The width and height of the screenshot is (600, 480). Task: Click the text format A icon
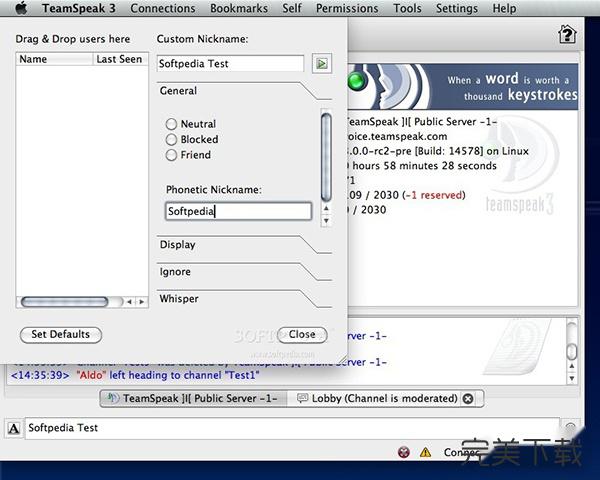(14, 428)
